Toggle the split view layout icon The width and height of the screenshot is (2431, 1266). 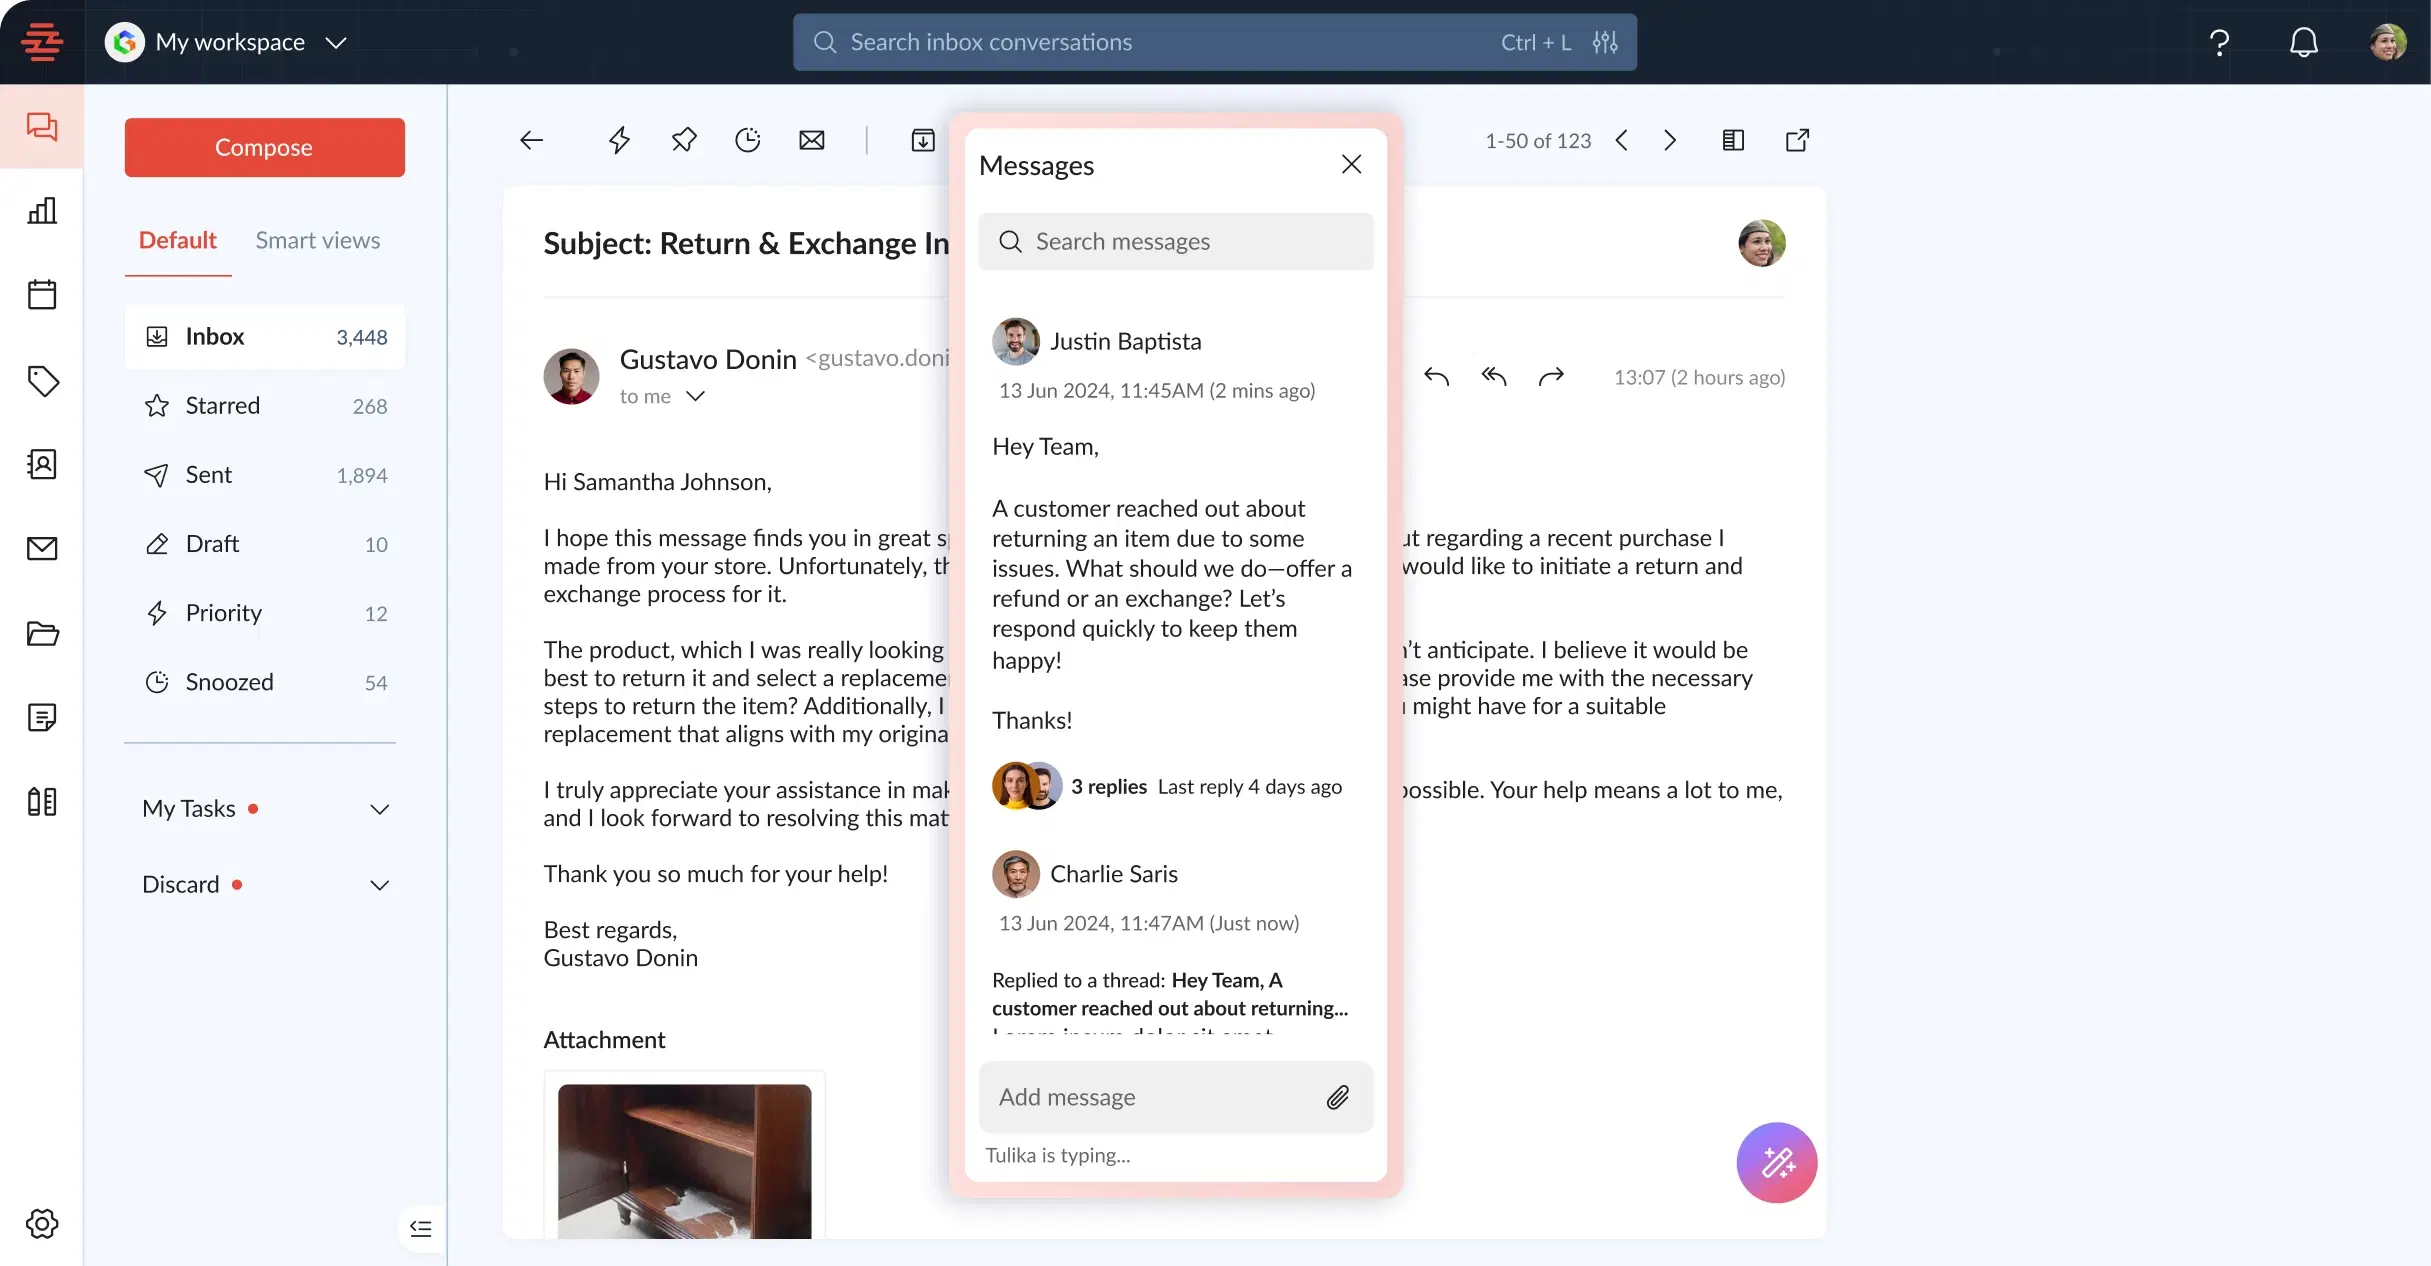pyautogui.click(x=1733, y=140)
